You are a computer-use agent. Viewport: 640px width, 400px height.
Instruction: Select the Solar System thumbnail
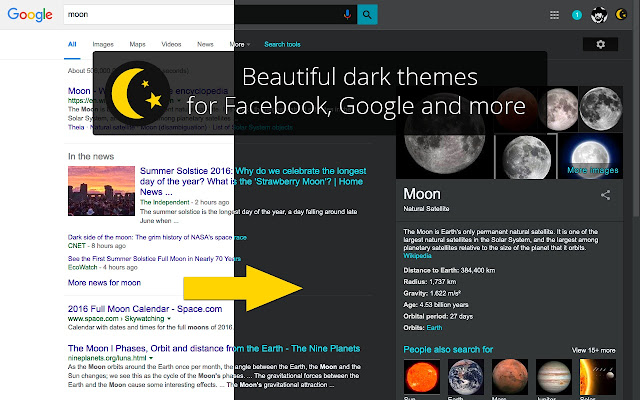pyautogui.click(x=598, y=377)
